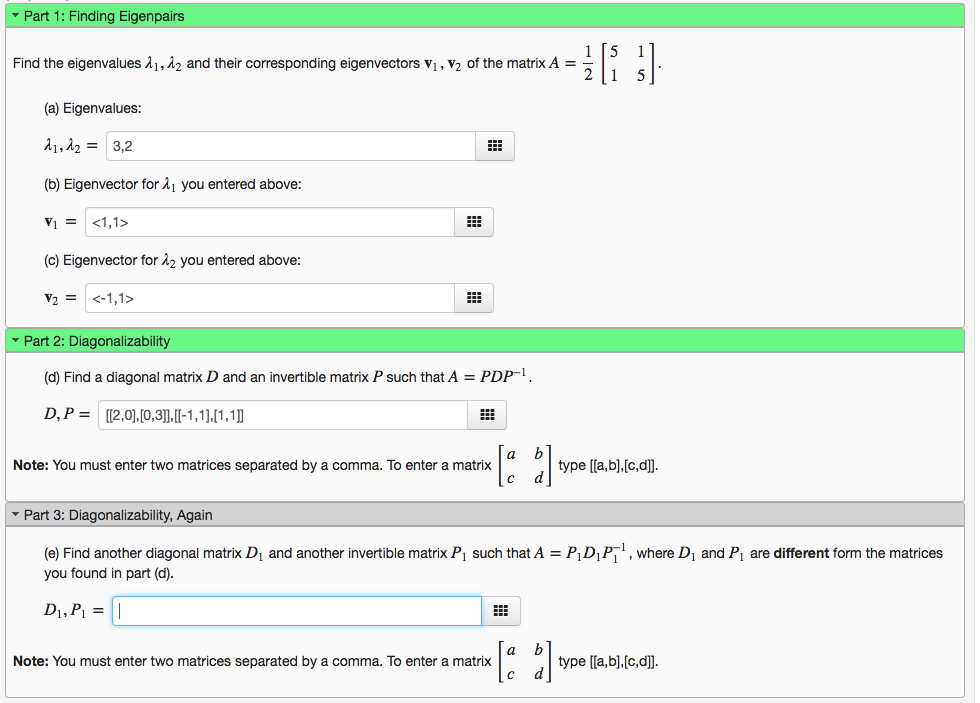Open the math keypad beside the v2 field

(x=473, y=298)
